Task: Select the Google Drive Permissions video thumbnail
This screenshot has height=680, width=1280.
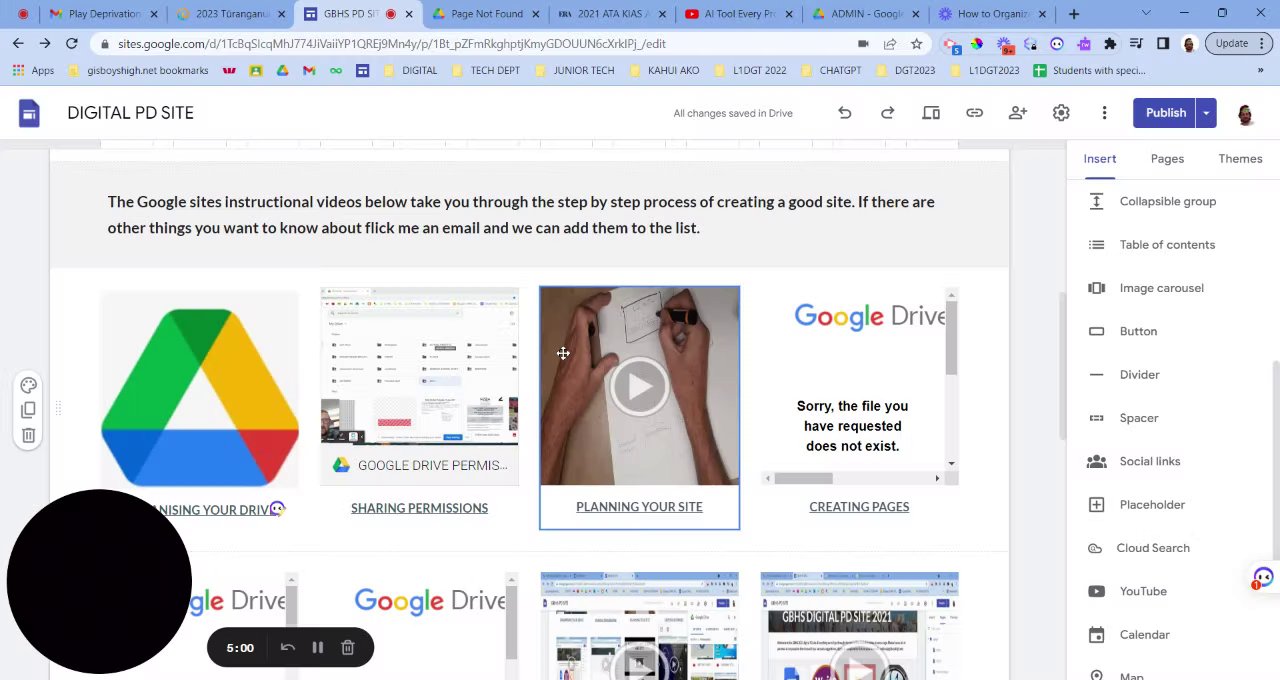Action: 420,387
